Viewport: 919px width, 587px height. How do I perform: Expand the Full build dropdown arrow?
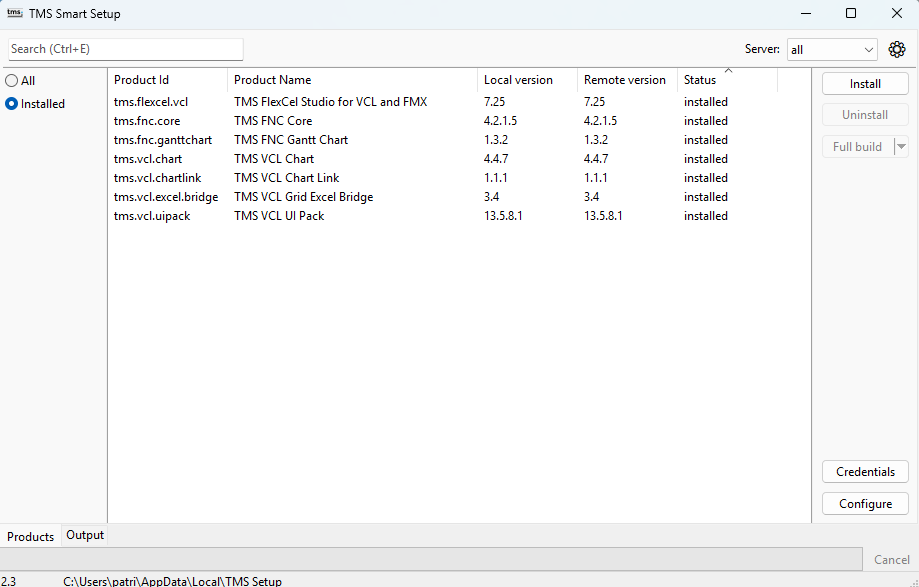point(901,147)
